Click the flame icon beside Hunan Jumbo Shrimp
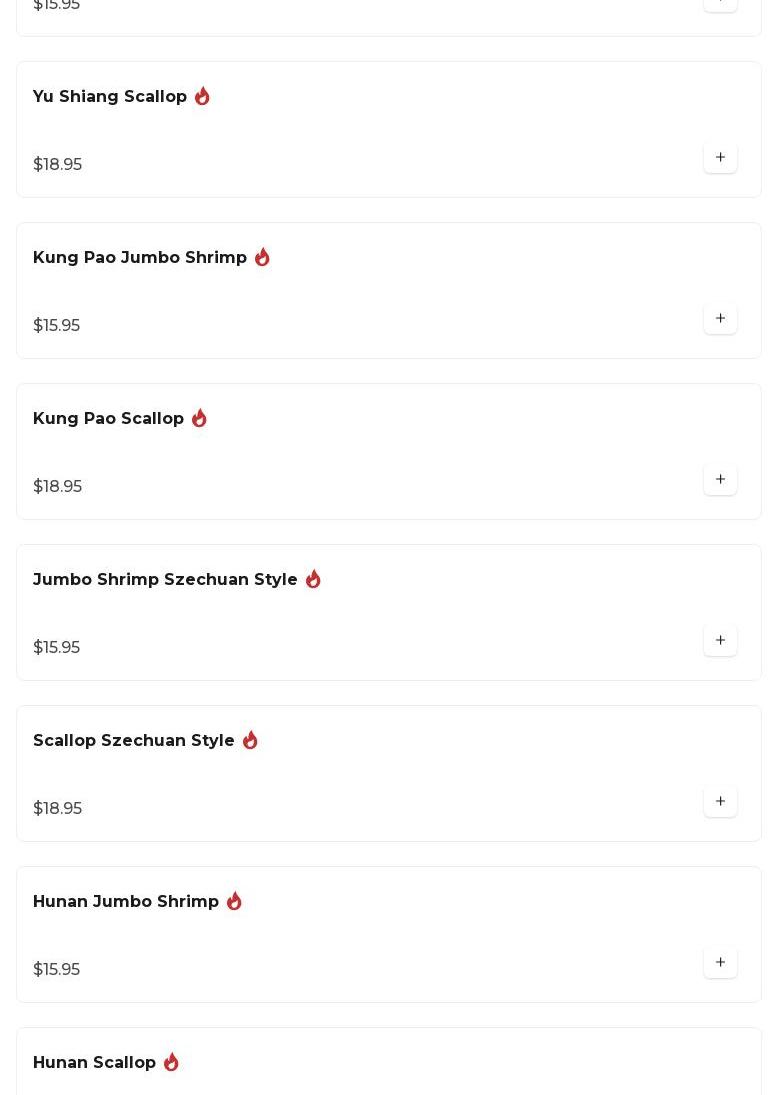 (234, 901)
